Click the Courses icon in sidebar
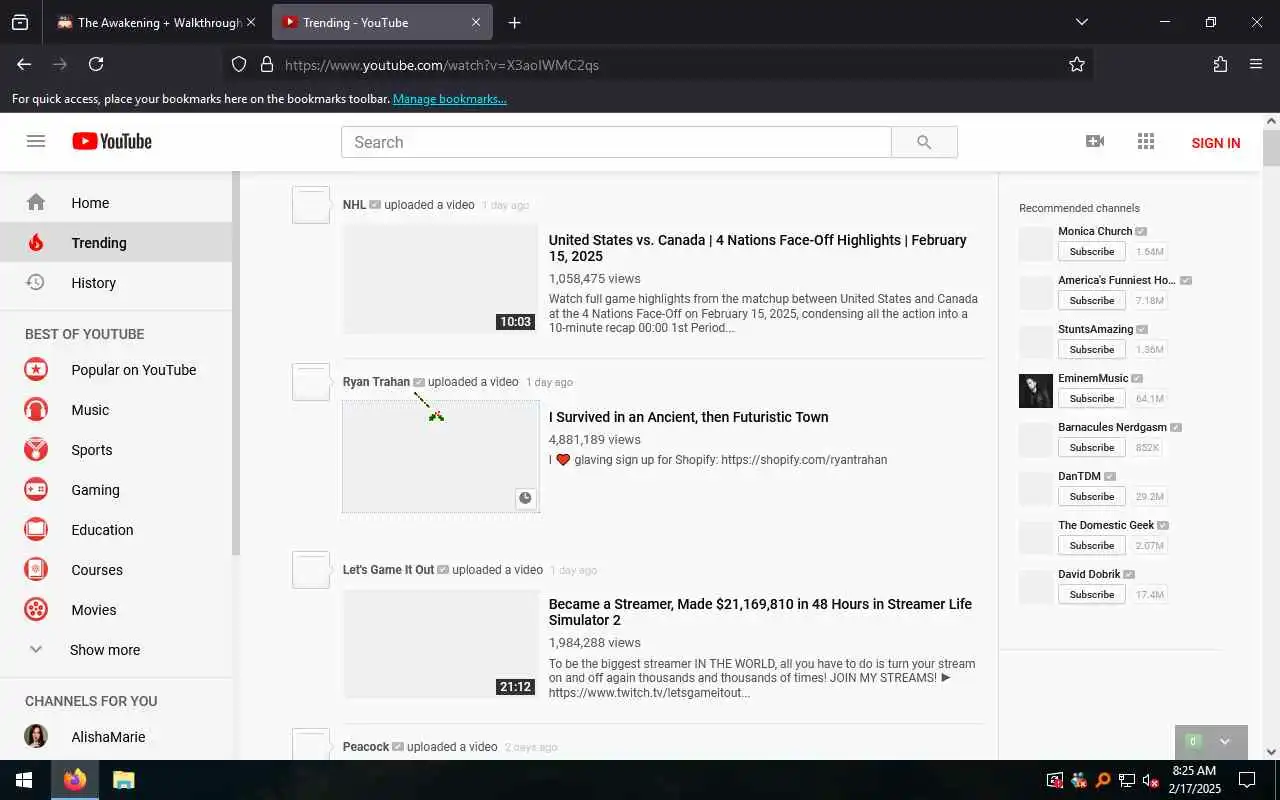The width and height of the screenshot is (1280, 800). 36,569
